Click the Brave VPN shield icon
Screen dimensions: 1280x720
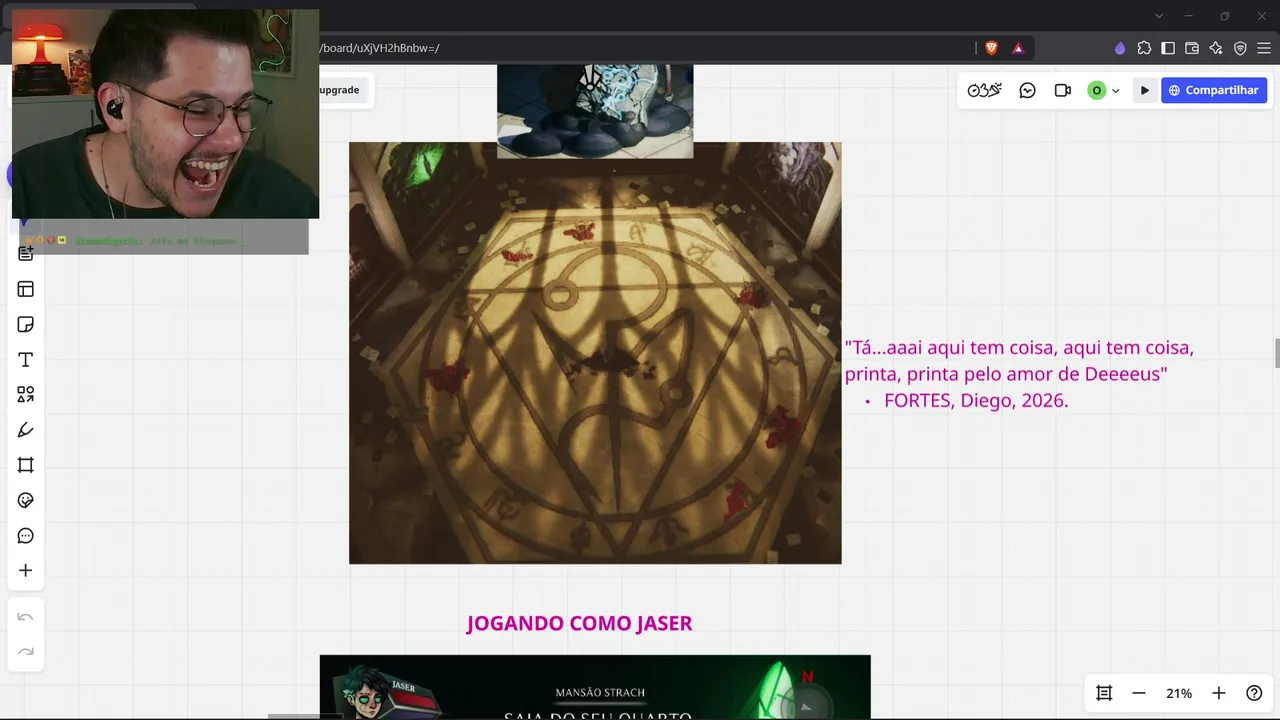point(1240,48)
